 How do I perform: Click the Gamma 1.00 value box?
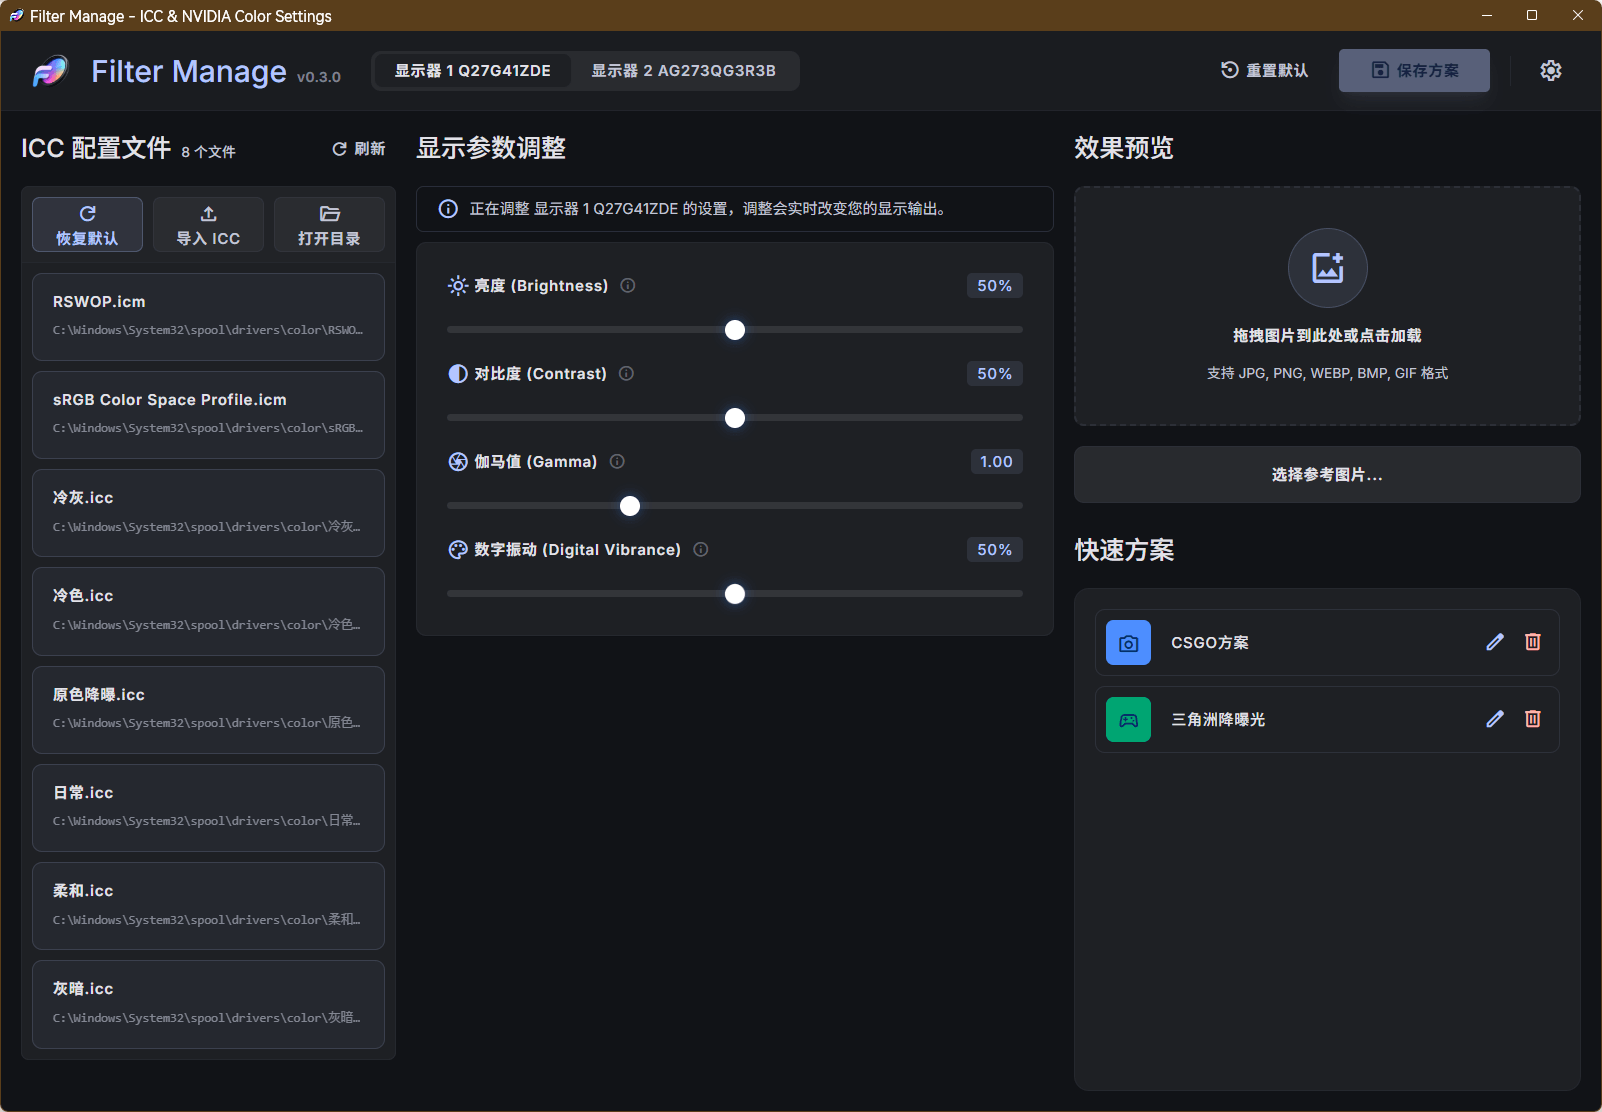click(996, 461)
